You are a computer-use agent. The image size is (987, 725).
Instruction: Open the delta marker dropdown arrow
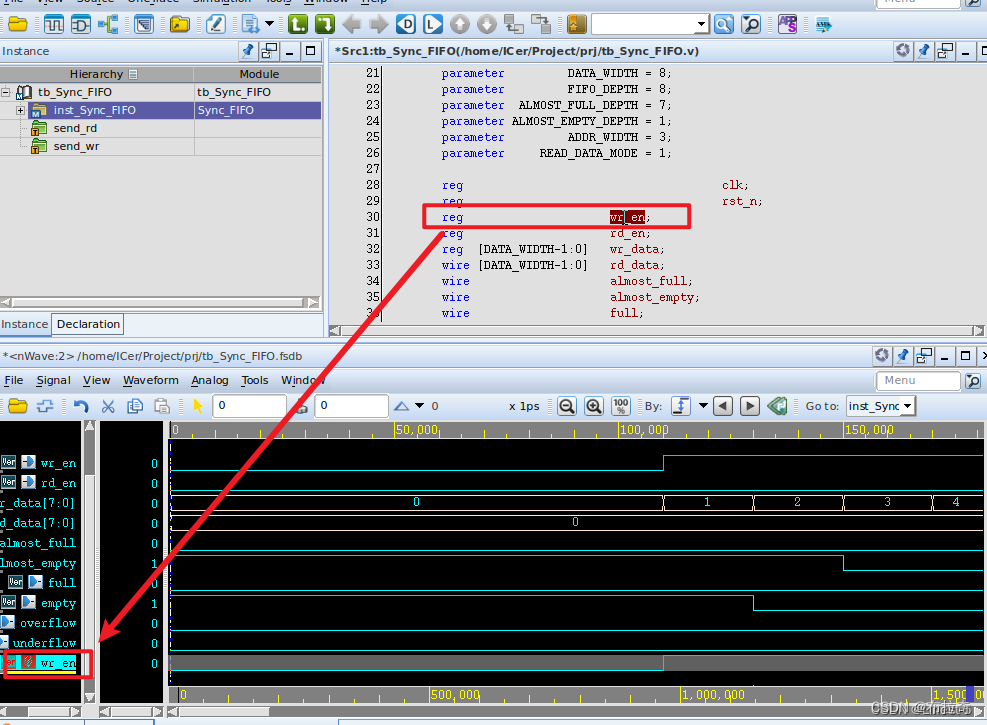(x=419, y=406)
